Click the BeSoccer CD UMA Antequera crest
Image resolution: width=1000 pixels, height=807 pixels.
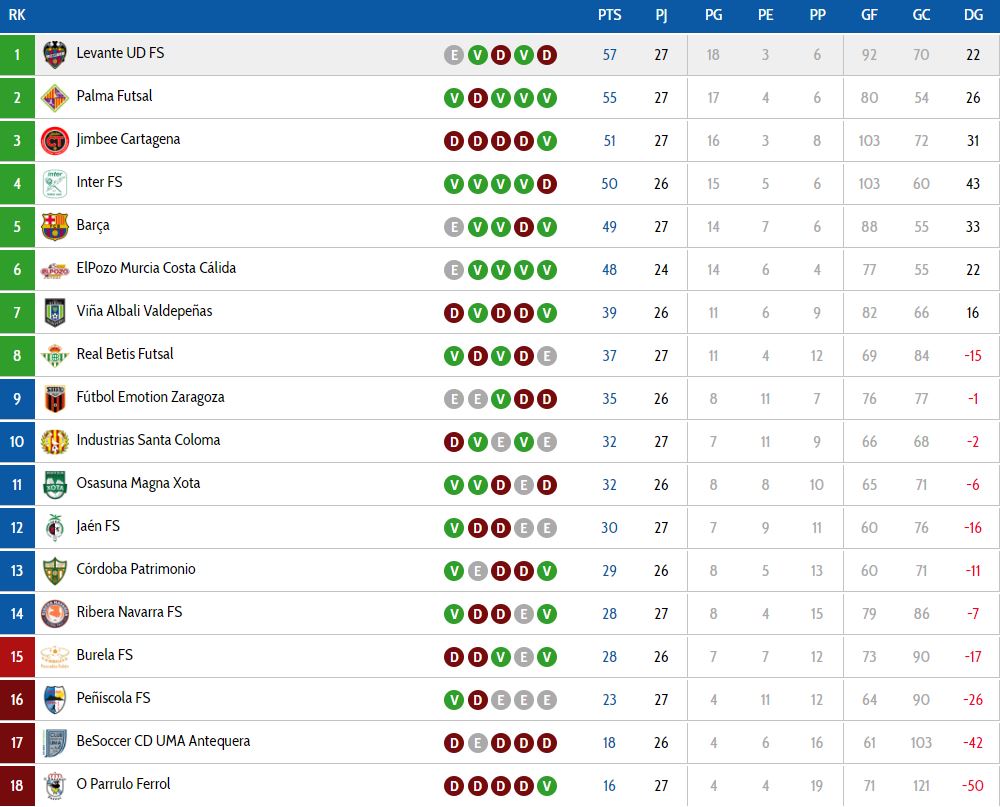click(x=55, y=743)
